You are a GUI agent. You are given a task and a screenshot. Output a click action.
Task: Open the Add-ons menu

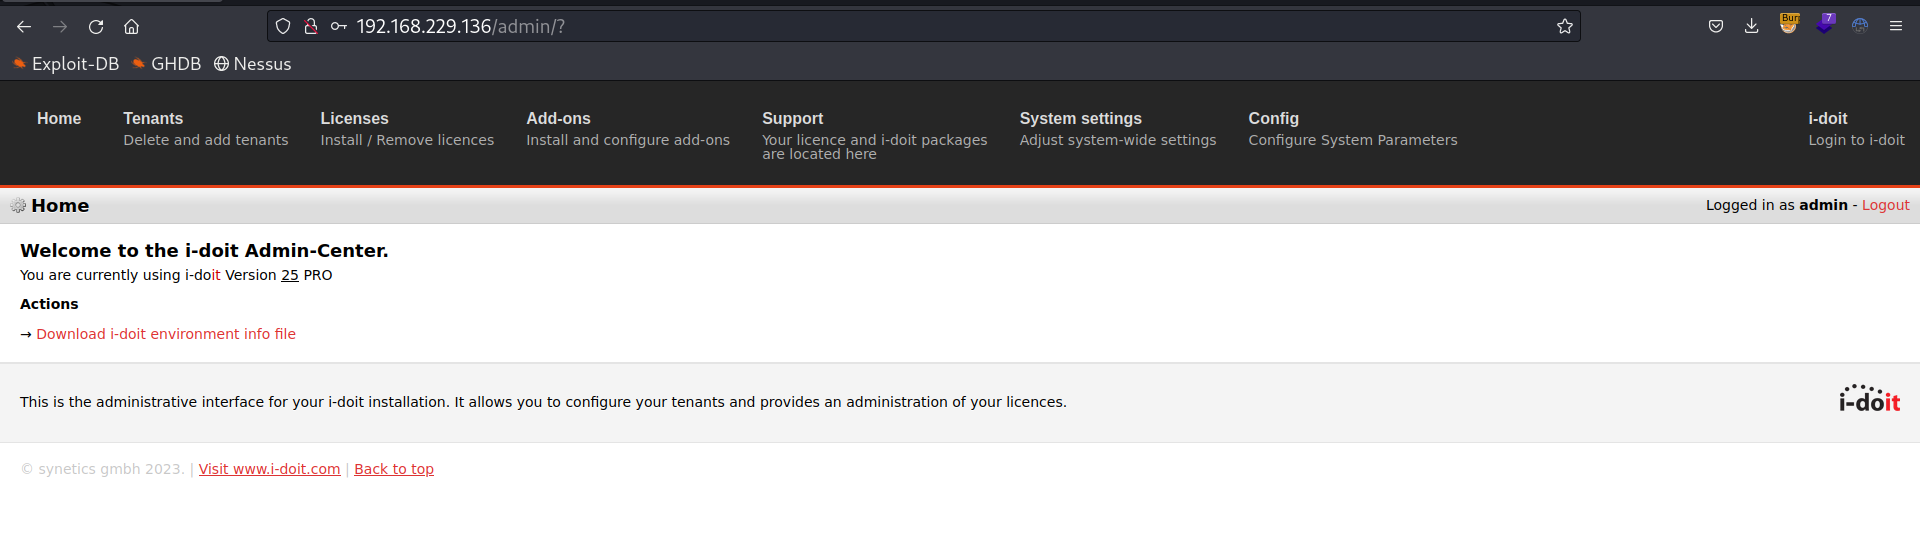(x=628, y=128)
